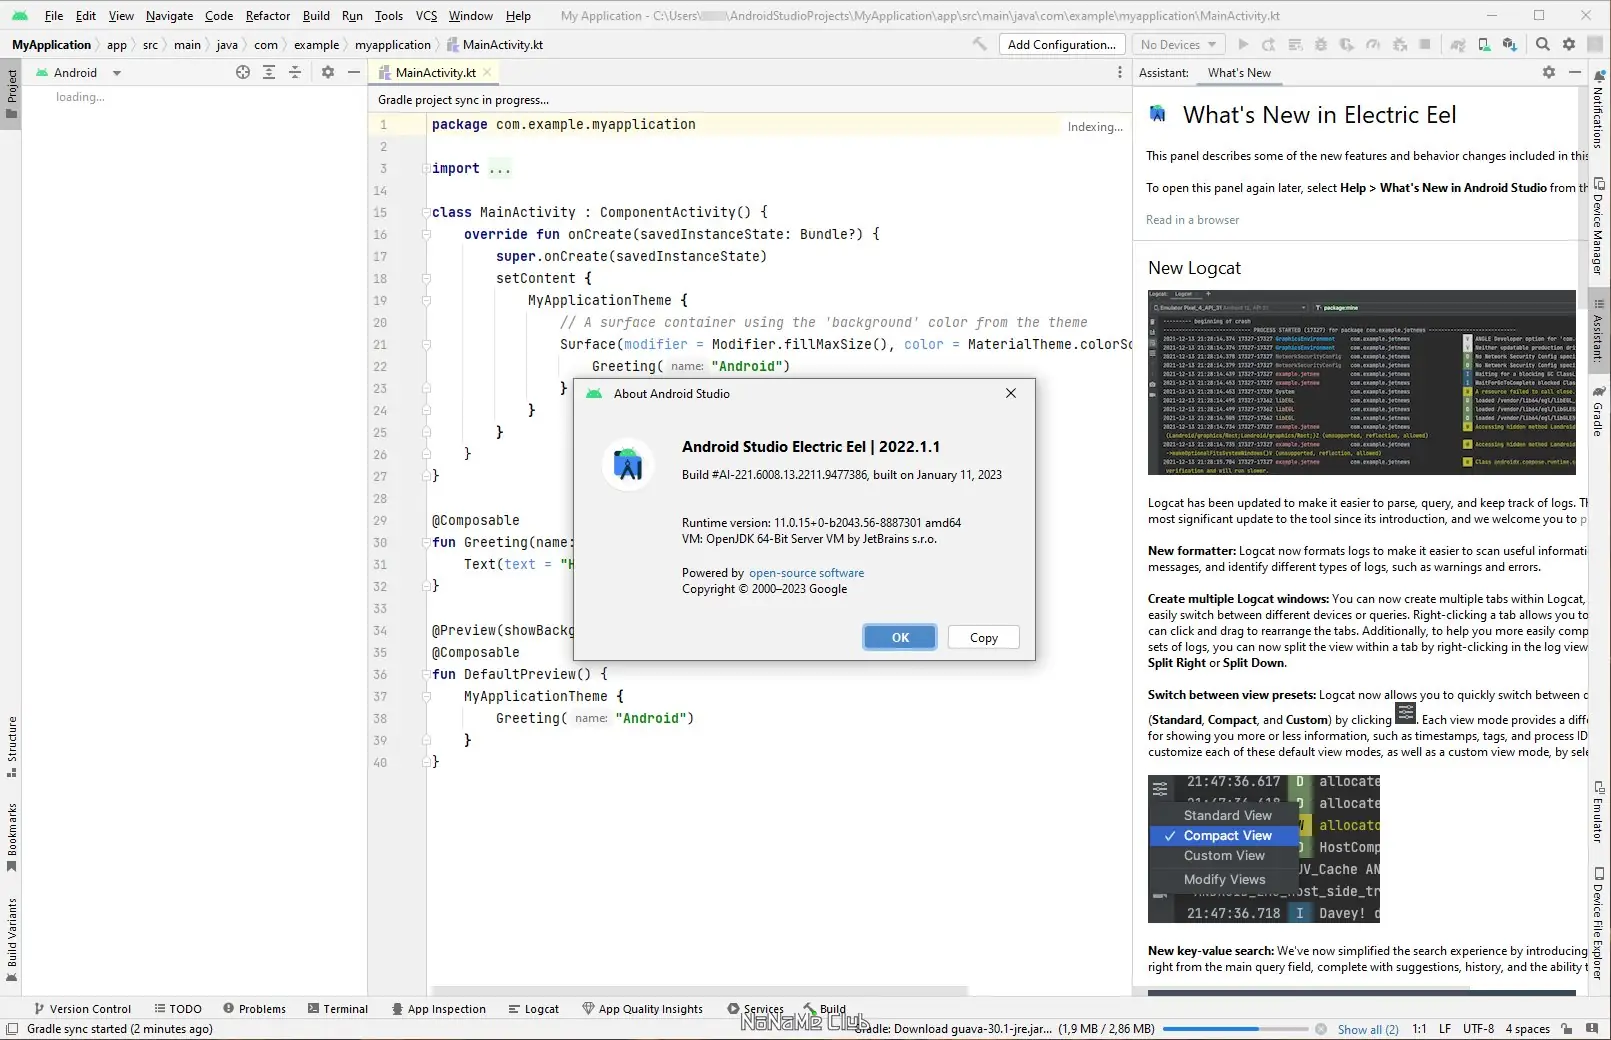Click Read in a browser link
The image size is (1611, 1040).
coord(1192,220)
